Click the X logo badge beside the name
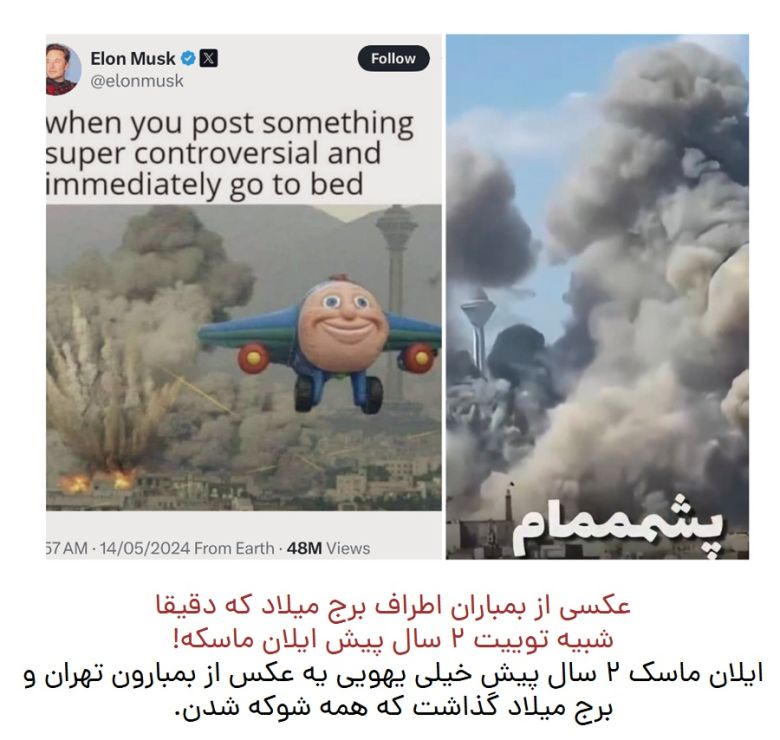The image size is (780, 740). [x=208, y=58]
